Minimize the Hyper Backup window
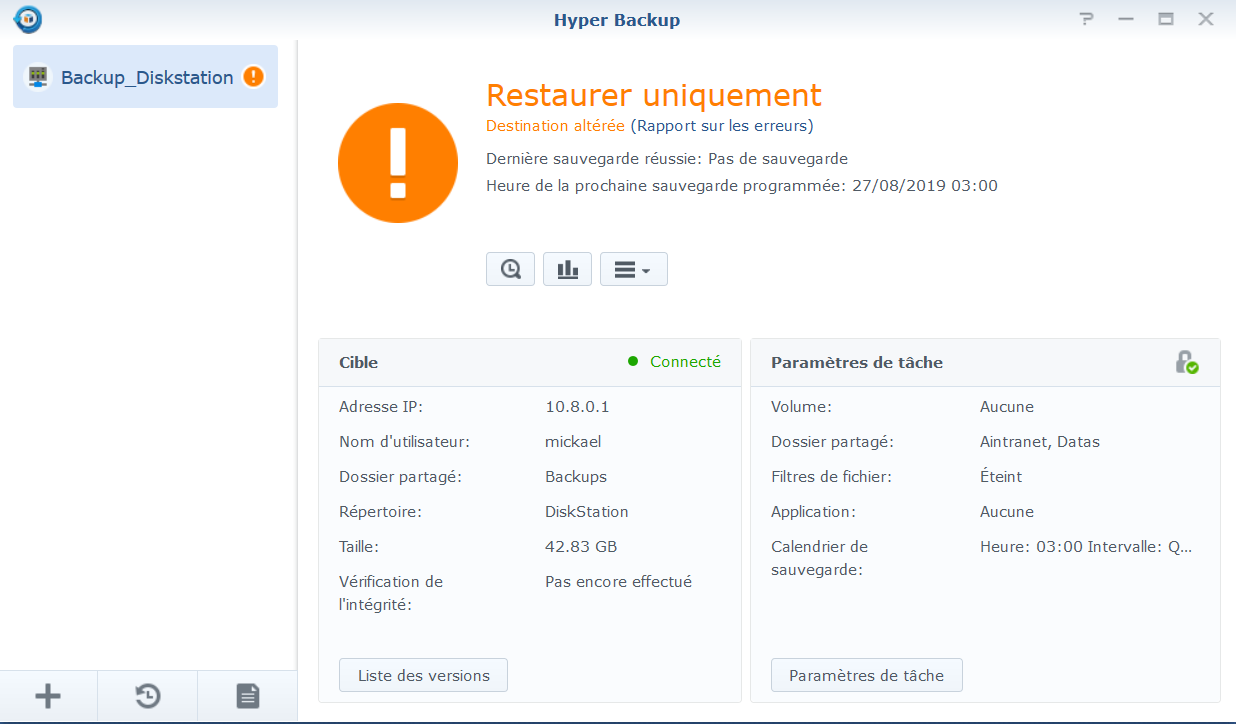 click(1126, 19)
